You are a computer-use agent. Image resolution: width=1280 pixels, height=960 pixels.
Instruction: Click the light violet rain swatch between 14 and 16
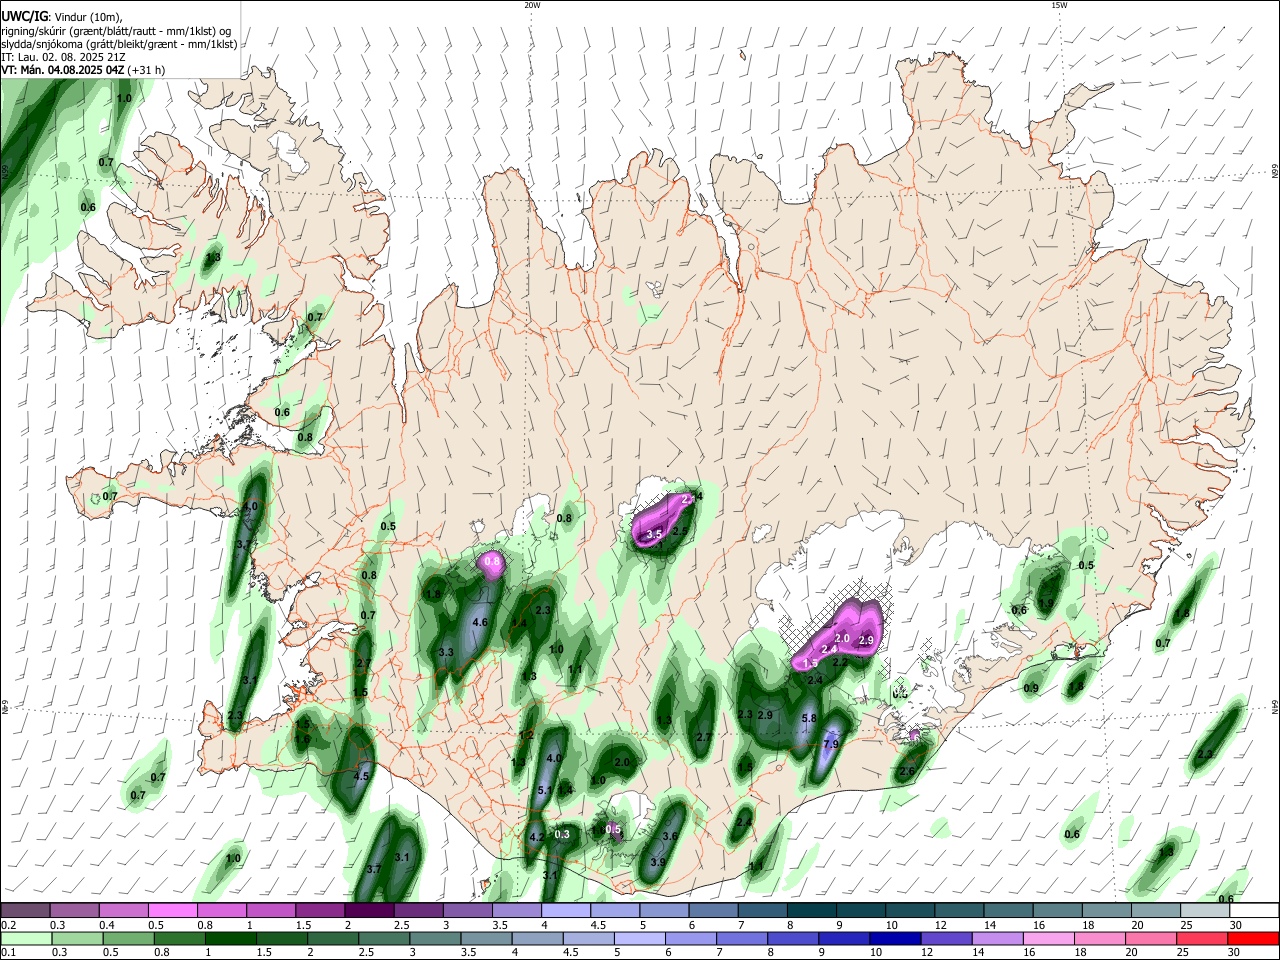[998, 938]
